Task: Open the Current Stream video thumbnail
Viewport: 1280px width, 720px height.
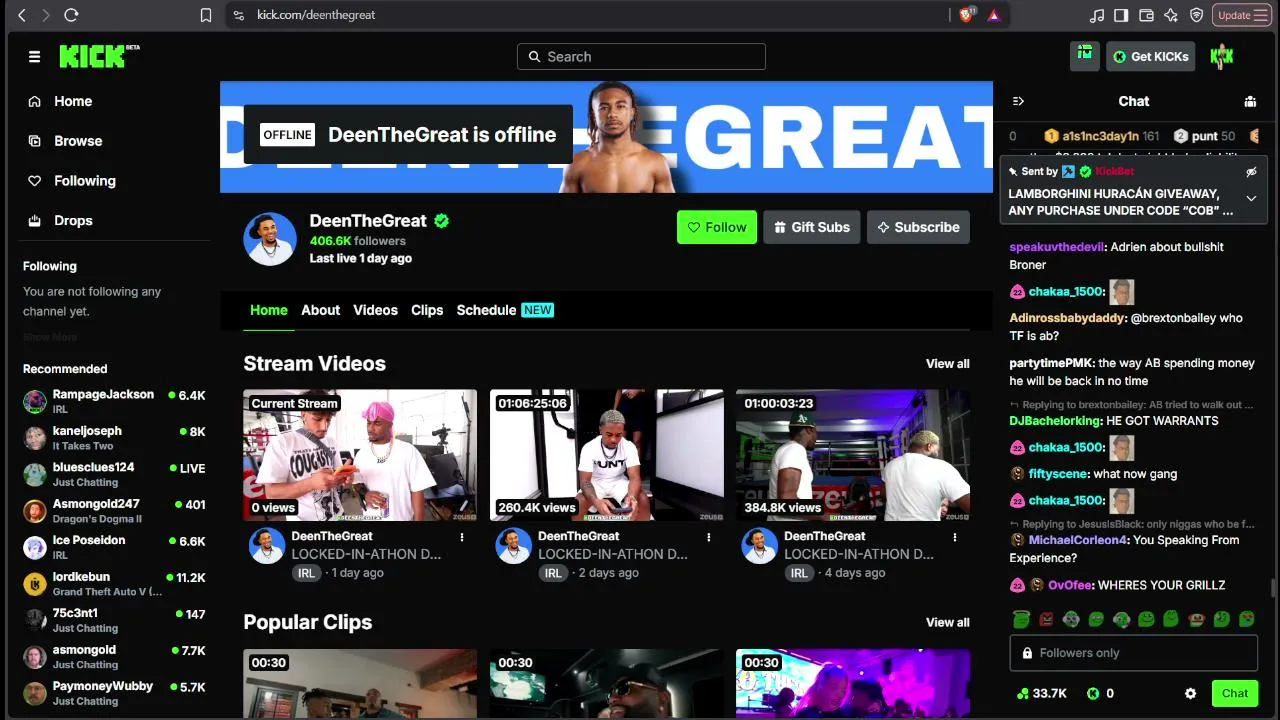Action: click(x=360, y=455)
